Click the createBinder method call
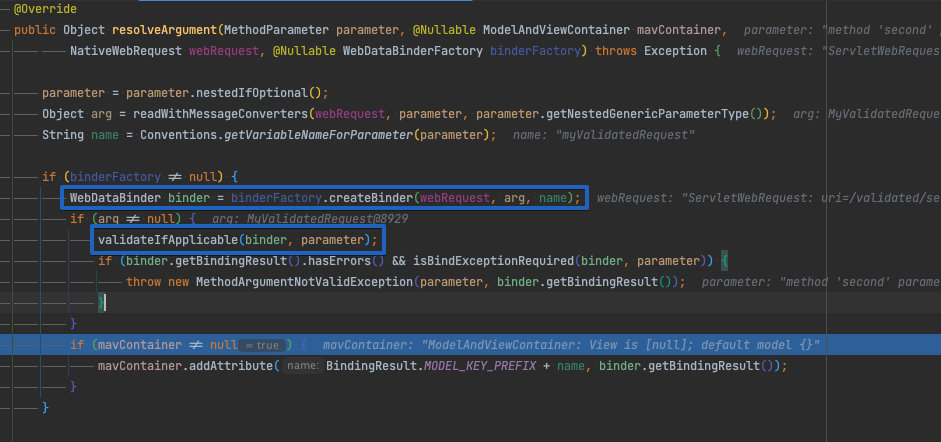The image size is (941, 442). click(370, 197)
